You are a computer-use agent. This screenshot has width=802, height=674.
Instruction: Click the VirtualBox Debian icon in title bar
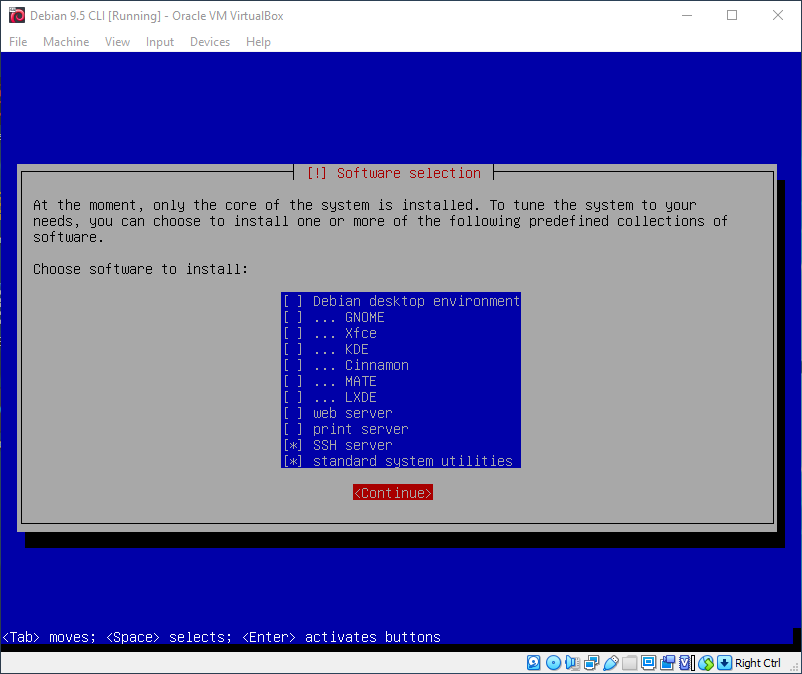coord(17,15)
